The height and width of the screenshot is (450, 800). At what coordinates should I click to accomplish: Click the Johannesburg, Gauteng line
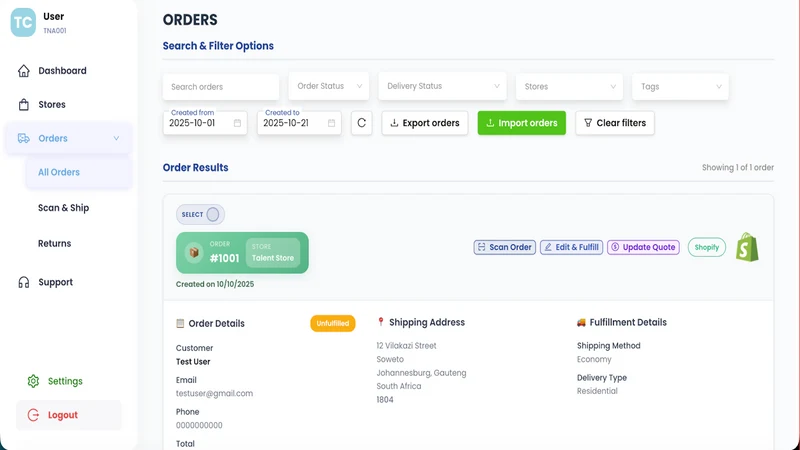click(421, 373)
